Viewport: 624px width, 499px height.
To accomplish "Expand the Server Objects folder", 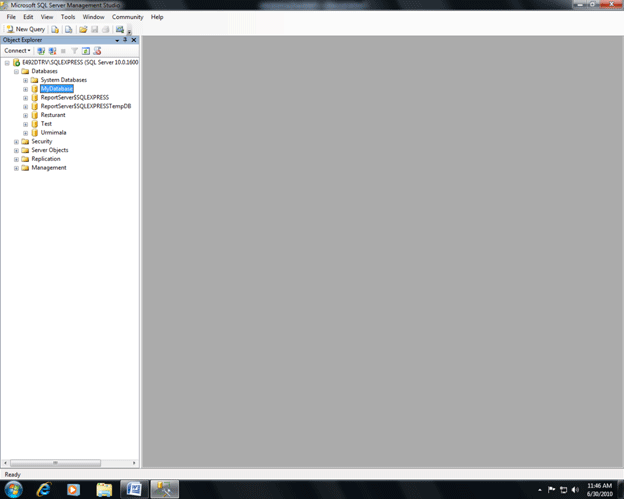I will [16, 151].
